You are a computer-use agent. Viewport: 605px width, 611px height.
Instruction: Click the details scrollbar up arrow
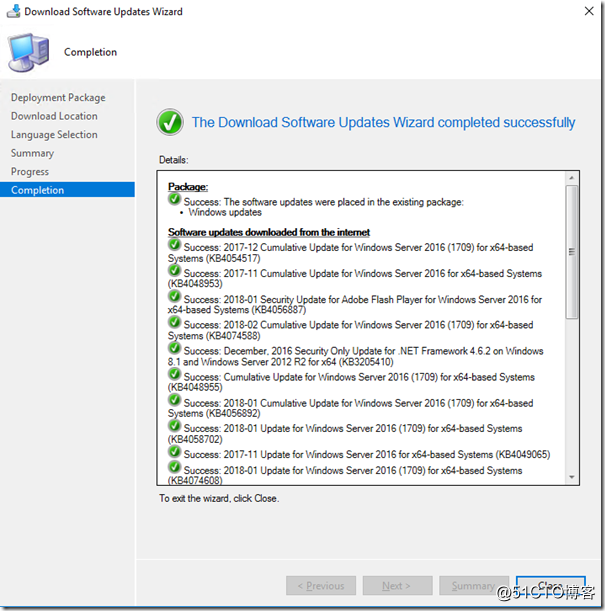click(x=571, y=178)
